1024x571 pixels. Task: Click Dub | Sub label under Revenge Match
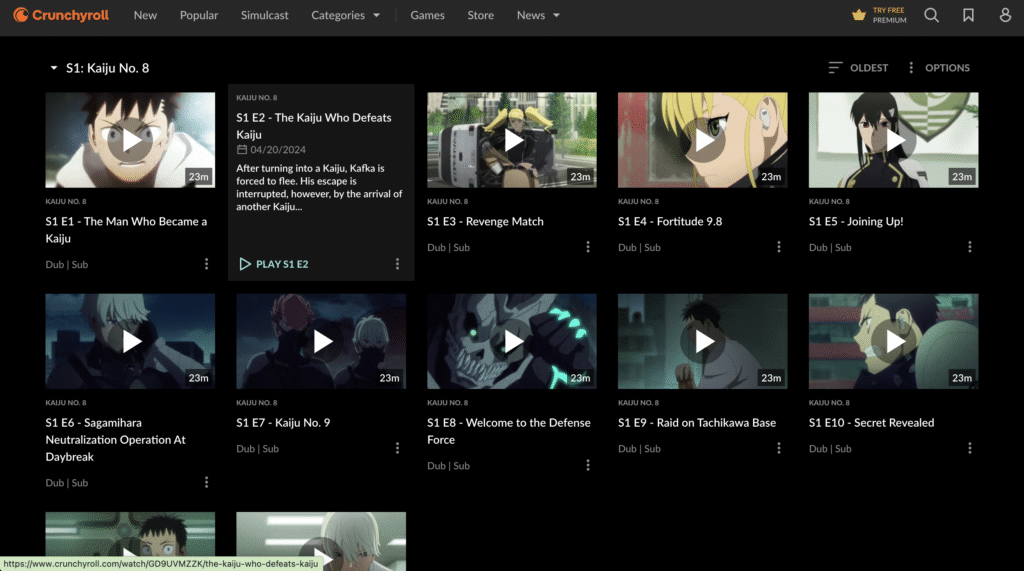[449, 248]
